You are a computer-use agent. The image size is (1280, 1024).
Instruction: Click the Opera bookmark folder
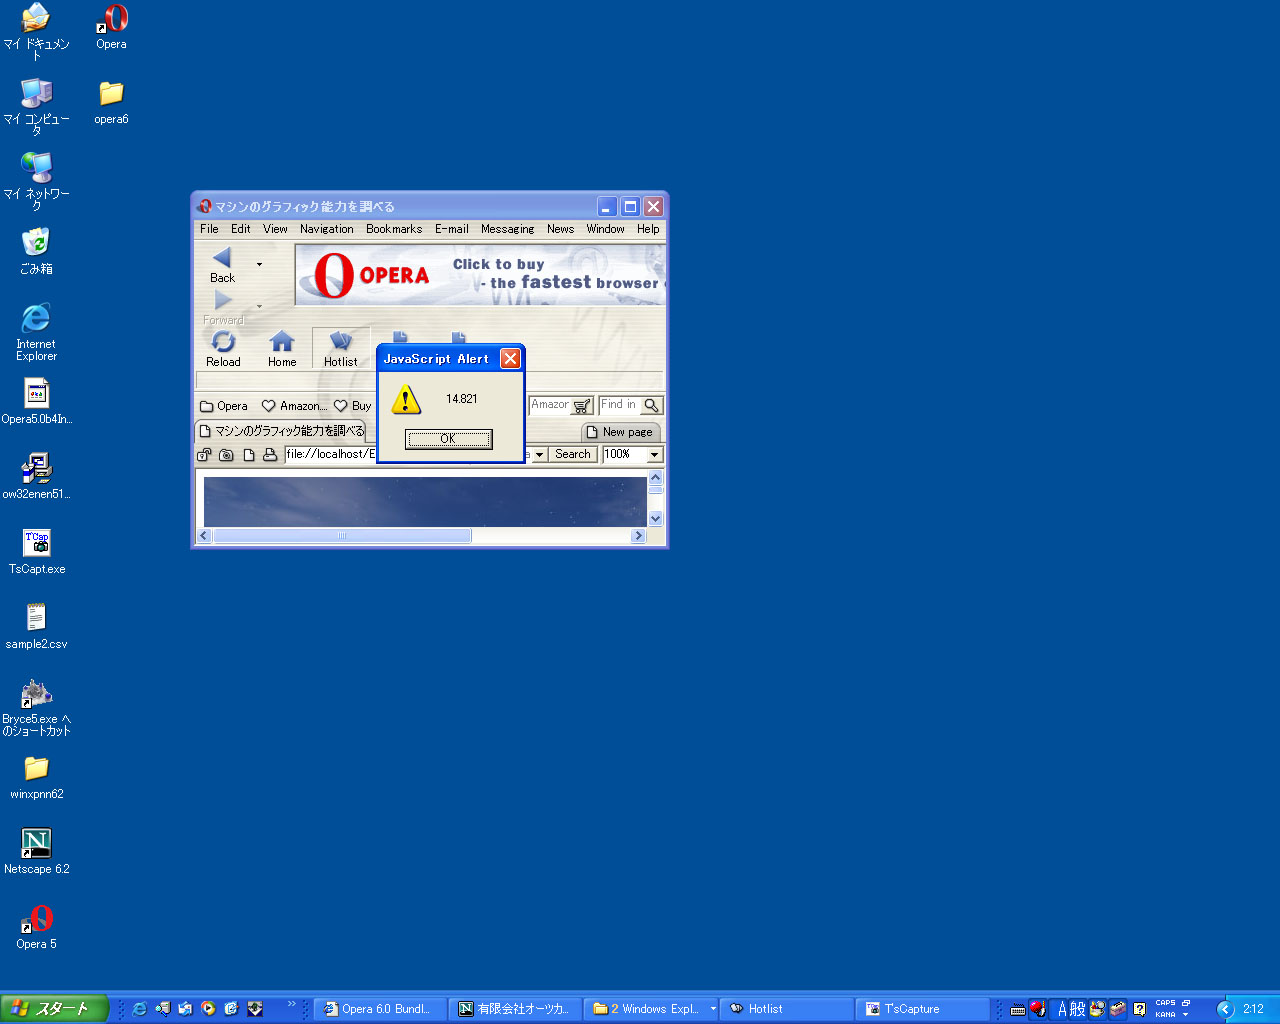tap(224, 406)
